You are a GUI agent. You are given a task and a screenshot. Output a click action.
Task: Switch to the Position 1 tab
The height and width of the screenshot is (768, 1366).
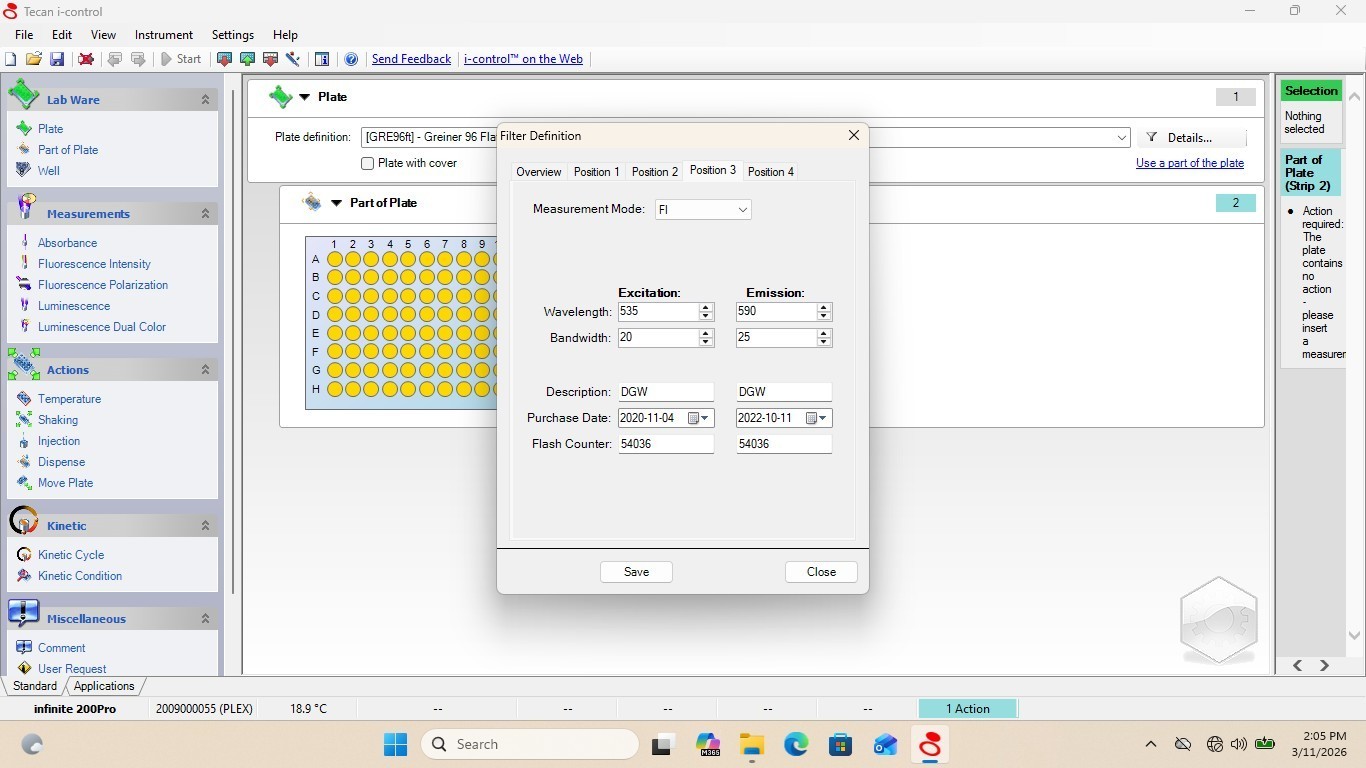point(596,172)
